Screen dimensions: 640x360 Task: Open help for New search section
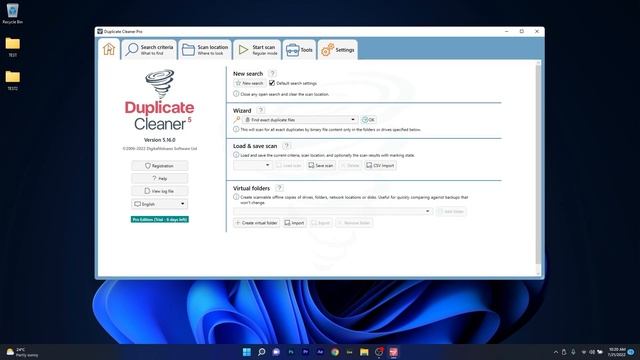point(272,73)
